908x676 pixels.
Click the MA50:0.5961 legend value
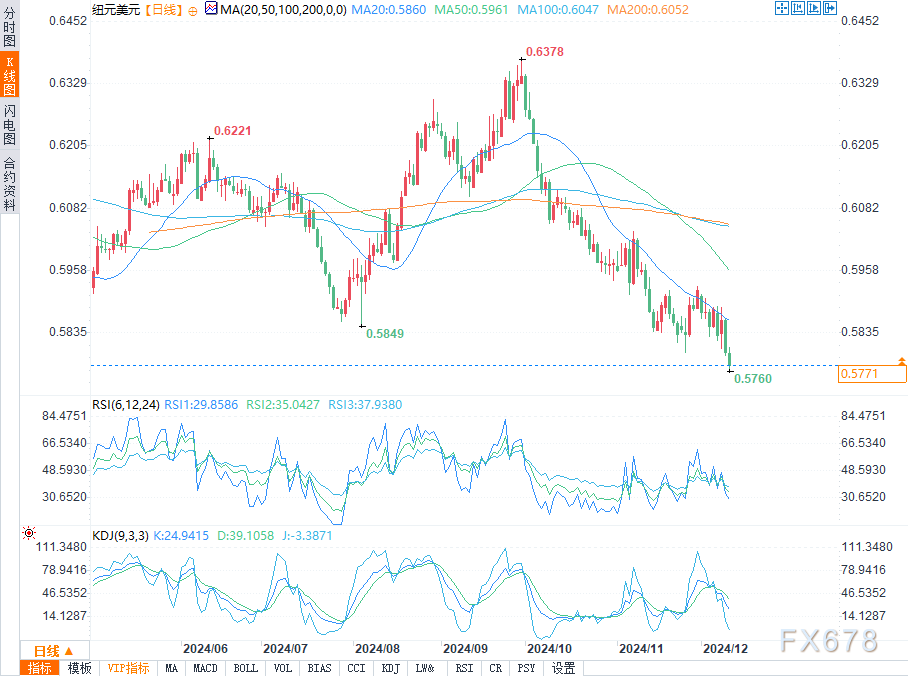(x=471, y=10)
